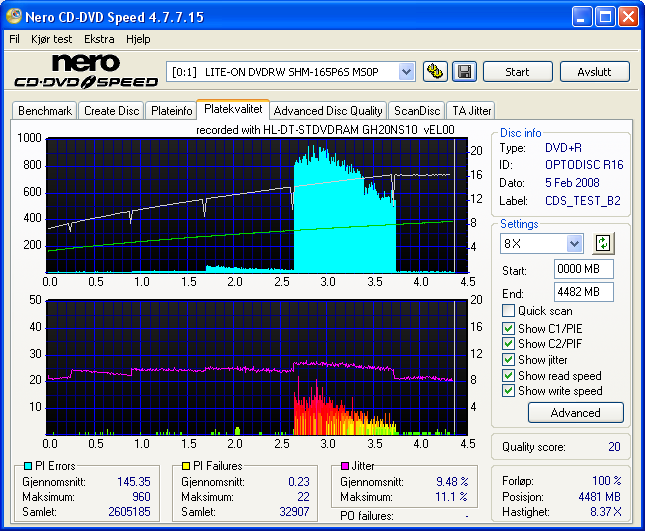The image size is (645, 531).
Task: Click the Start button
Action: [x=517, y=72]
